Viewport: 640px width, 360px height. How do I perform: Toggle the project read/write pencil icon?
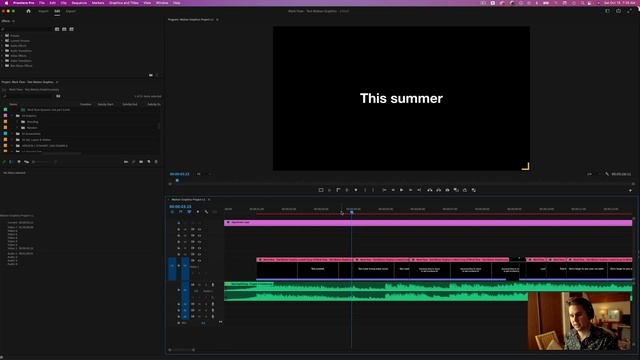4,162
